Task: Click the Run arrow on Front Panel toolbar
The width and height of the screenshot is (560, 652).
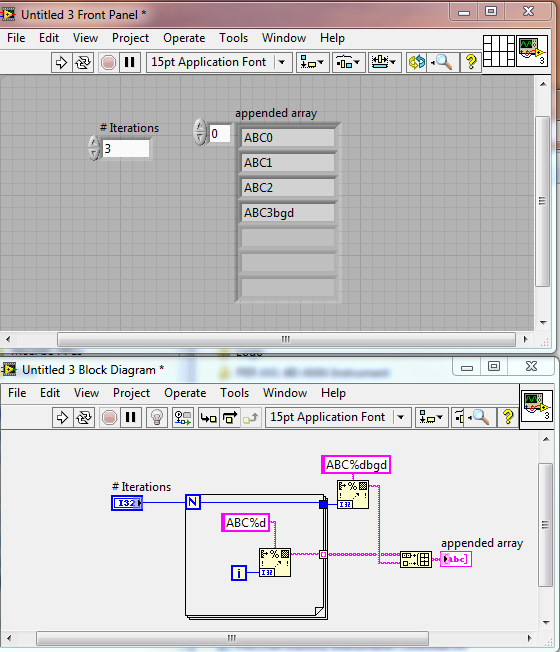Action: pos(62,62)
